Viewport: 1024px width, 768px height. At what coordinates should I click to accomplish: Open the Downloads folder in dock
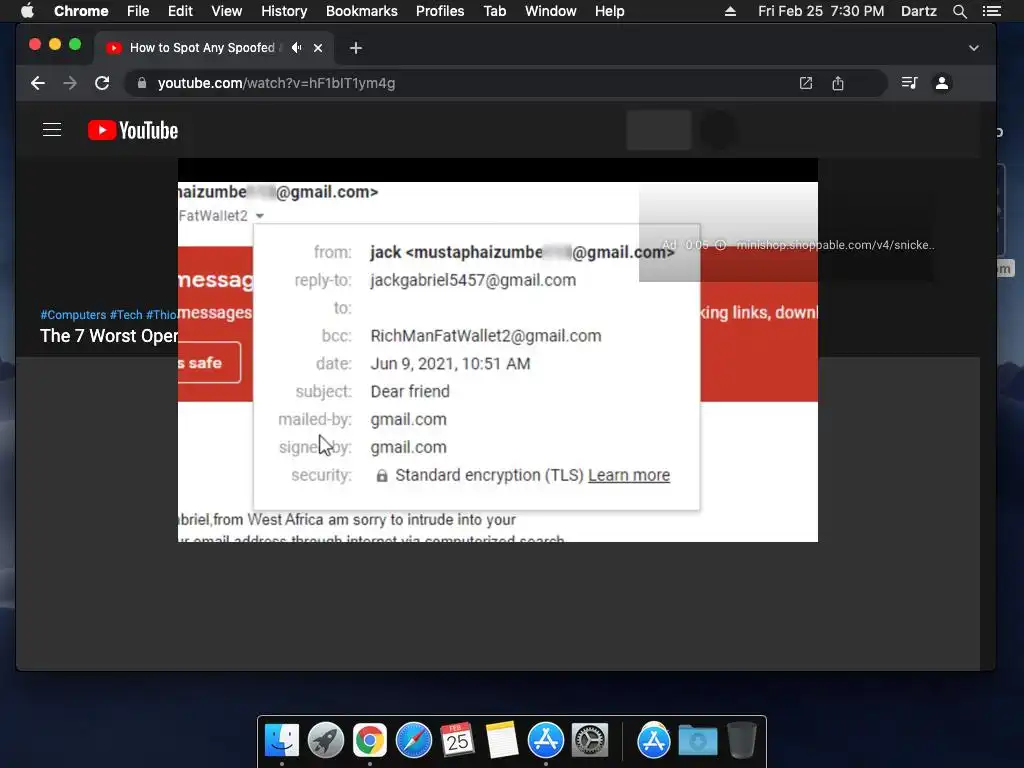coord(697,741)
